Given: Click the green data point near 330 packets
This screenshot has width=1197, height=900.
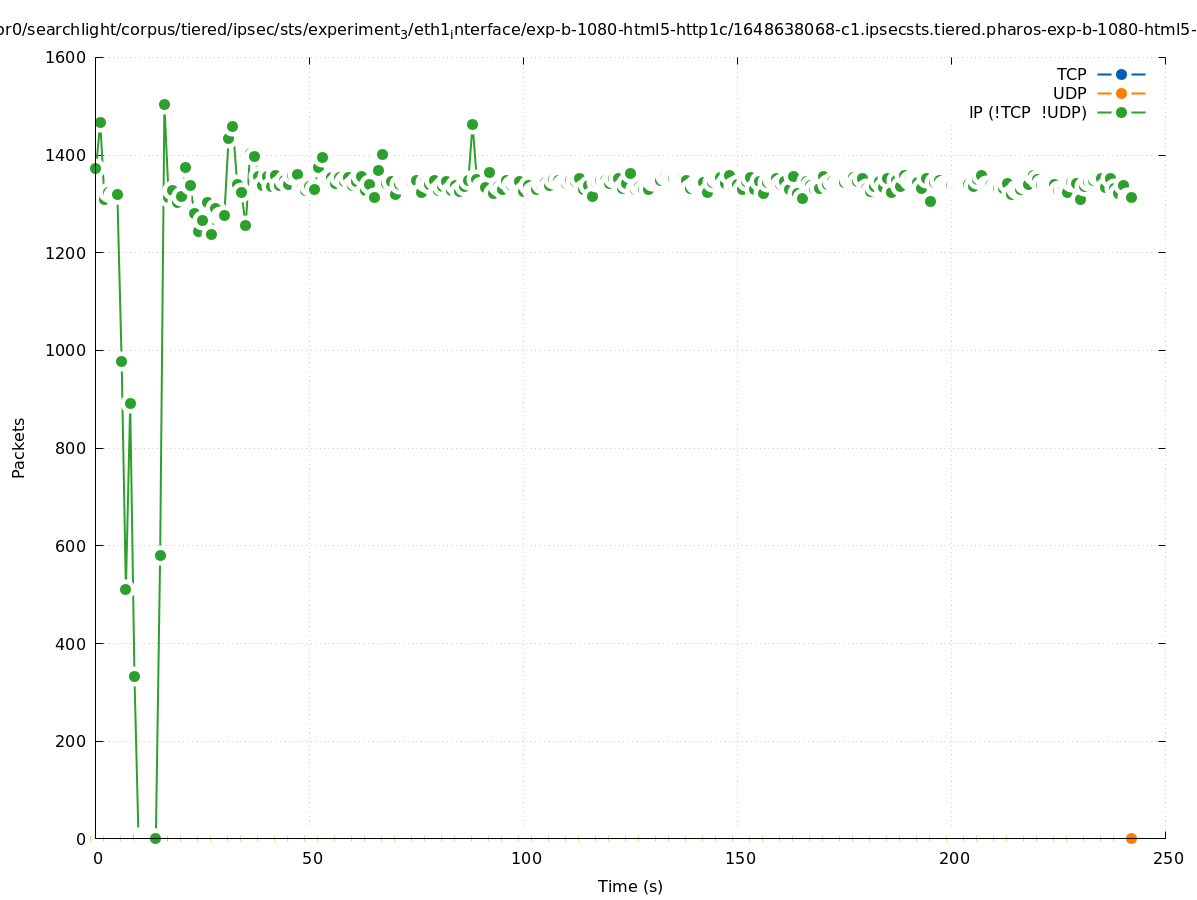Looking at the screenshot, I should [x=134, y=676].
